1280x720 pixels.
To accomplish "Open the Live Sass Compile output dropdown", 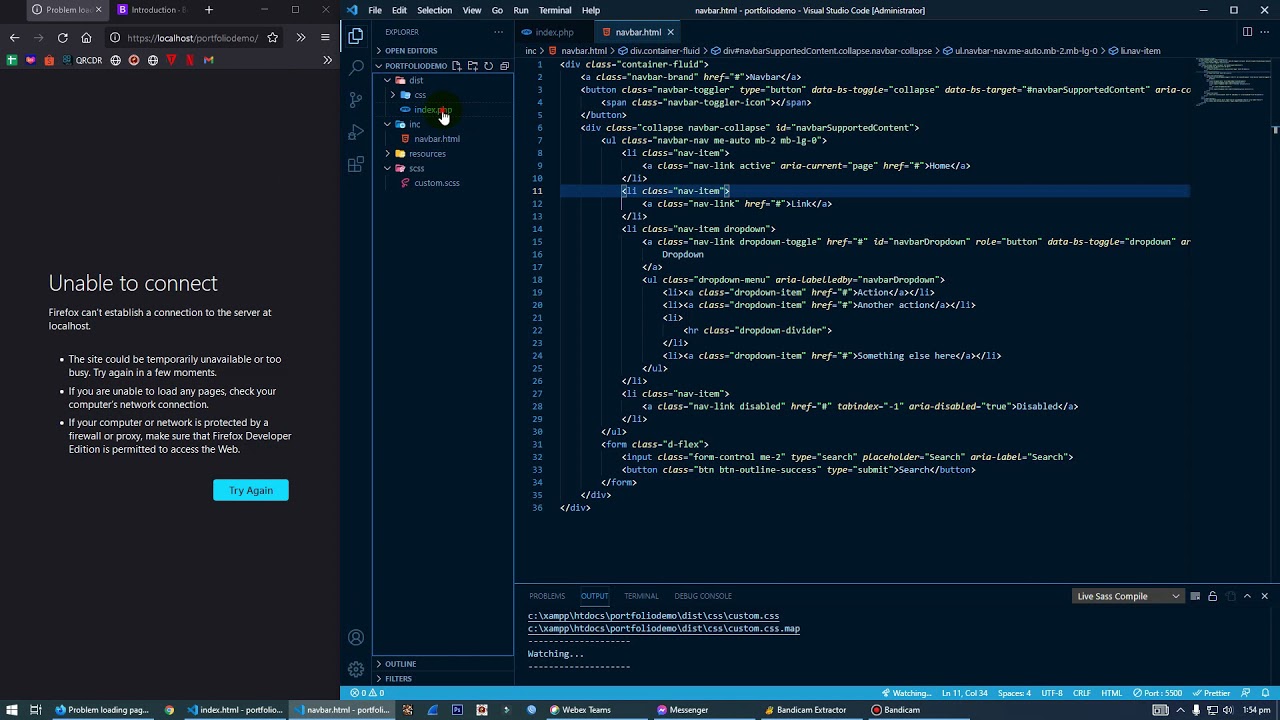I will [x=1128, y=596].
